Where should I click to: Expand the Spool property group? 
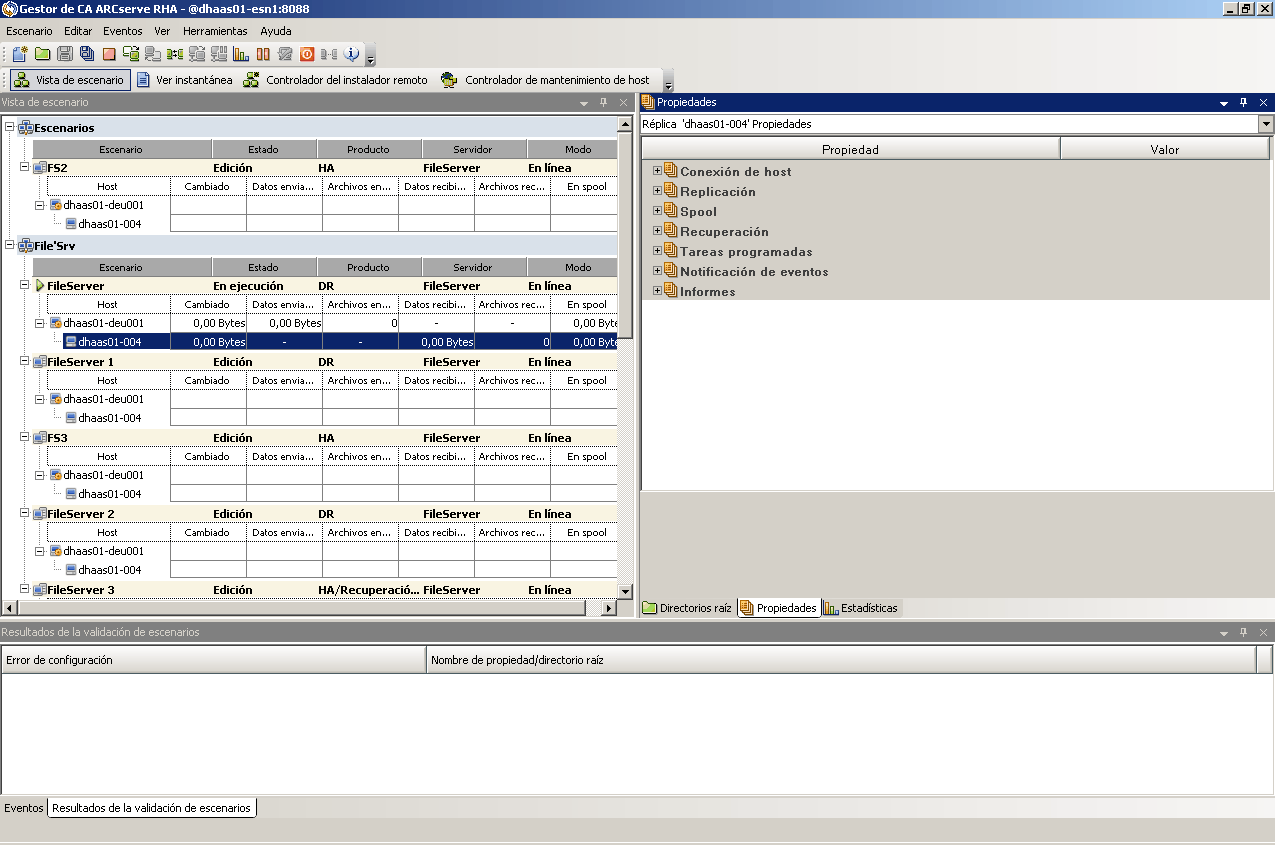(x=657, y=211)
